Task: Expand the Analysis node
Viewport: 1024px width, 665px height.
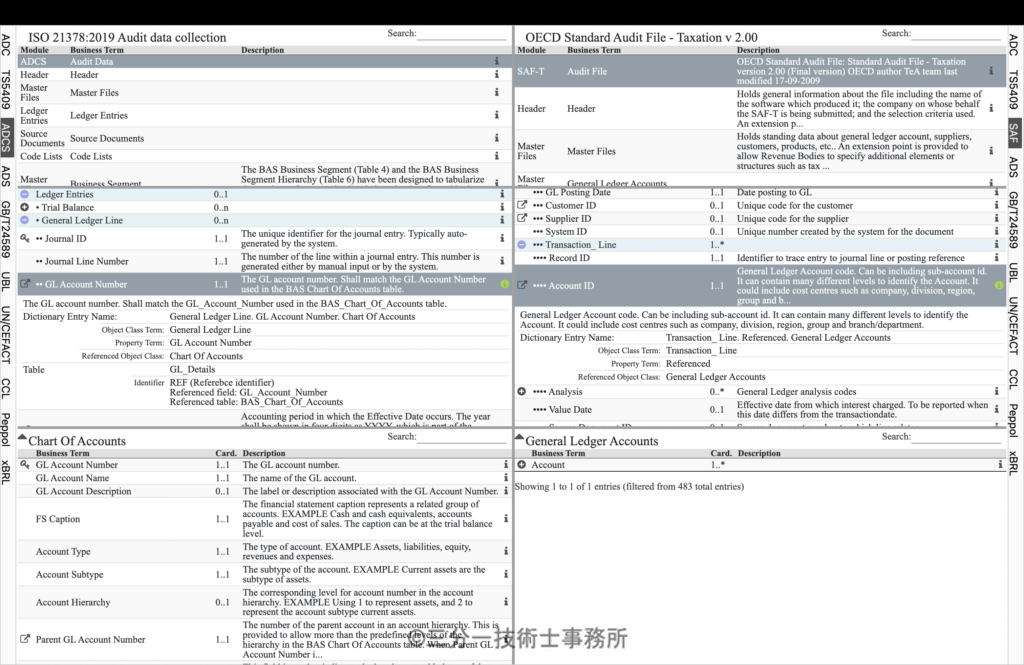Action: pos(521,391)
